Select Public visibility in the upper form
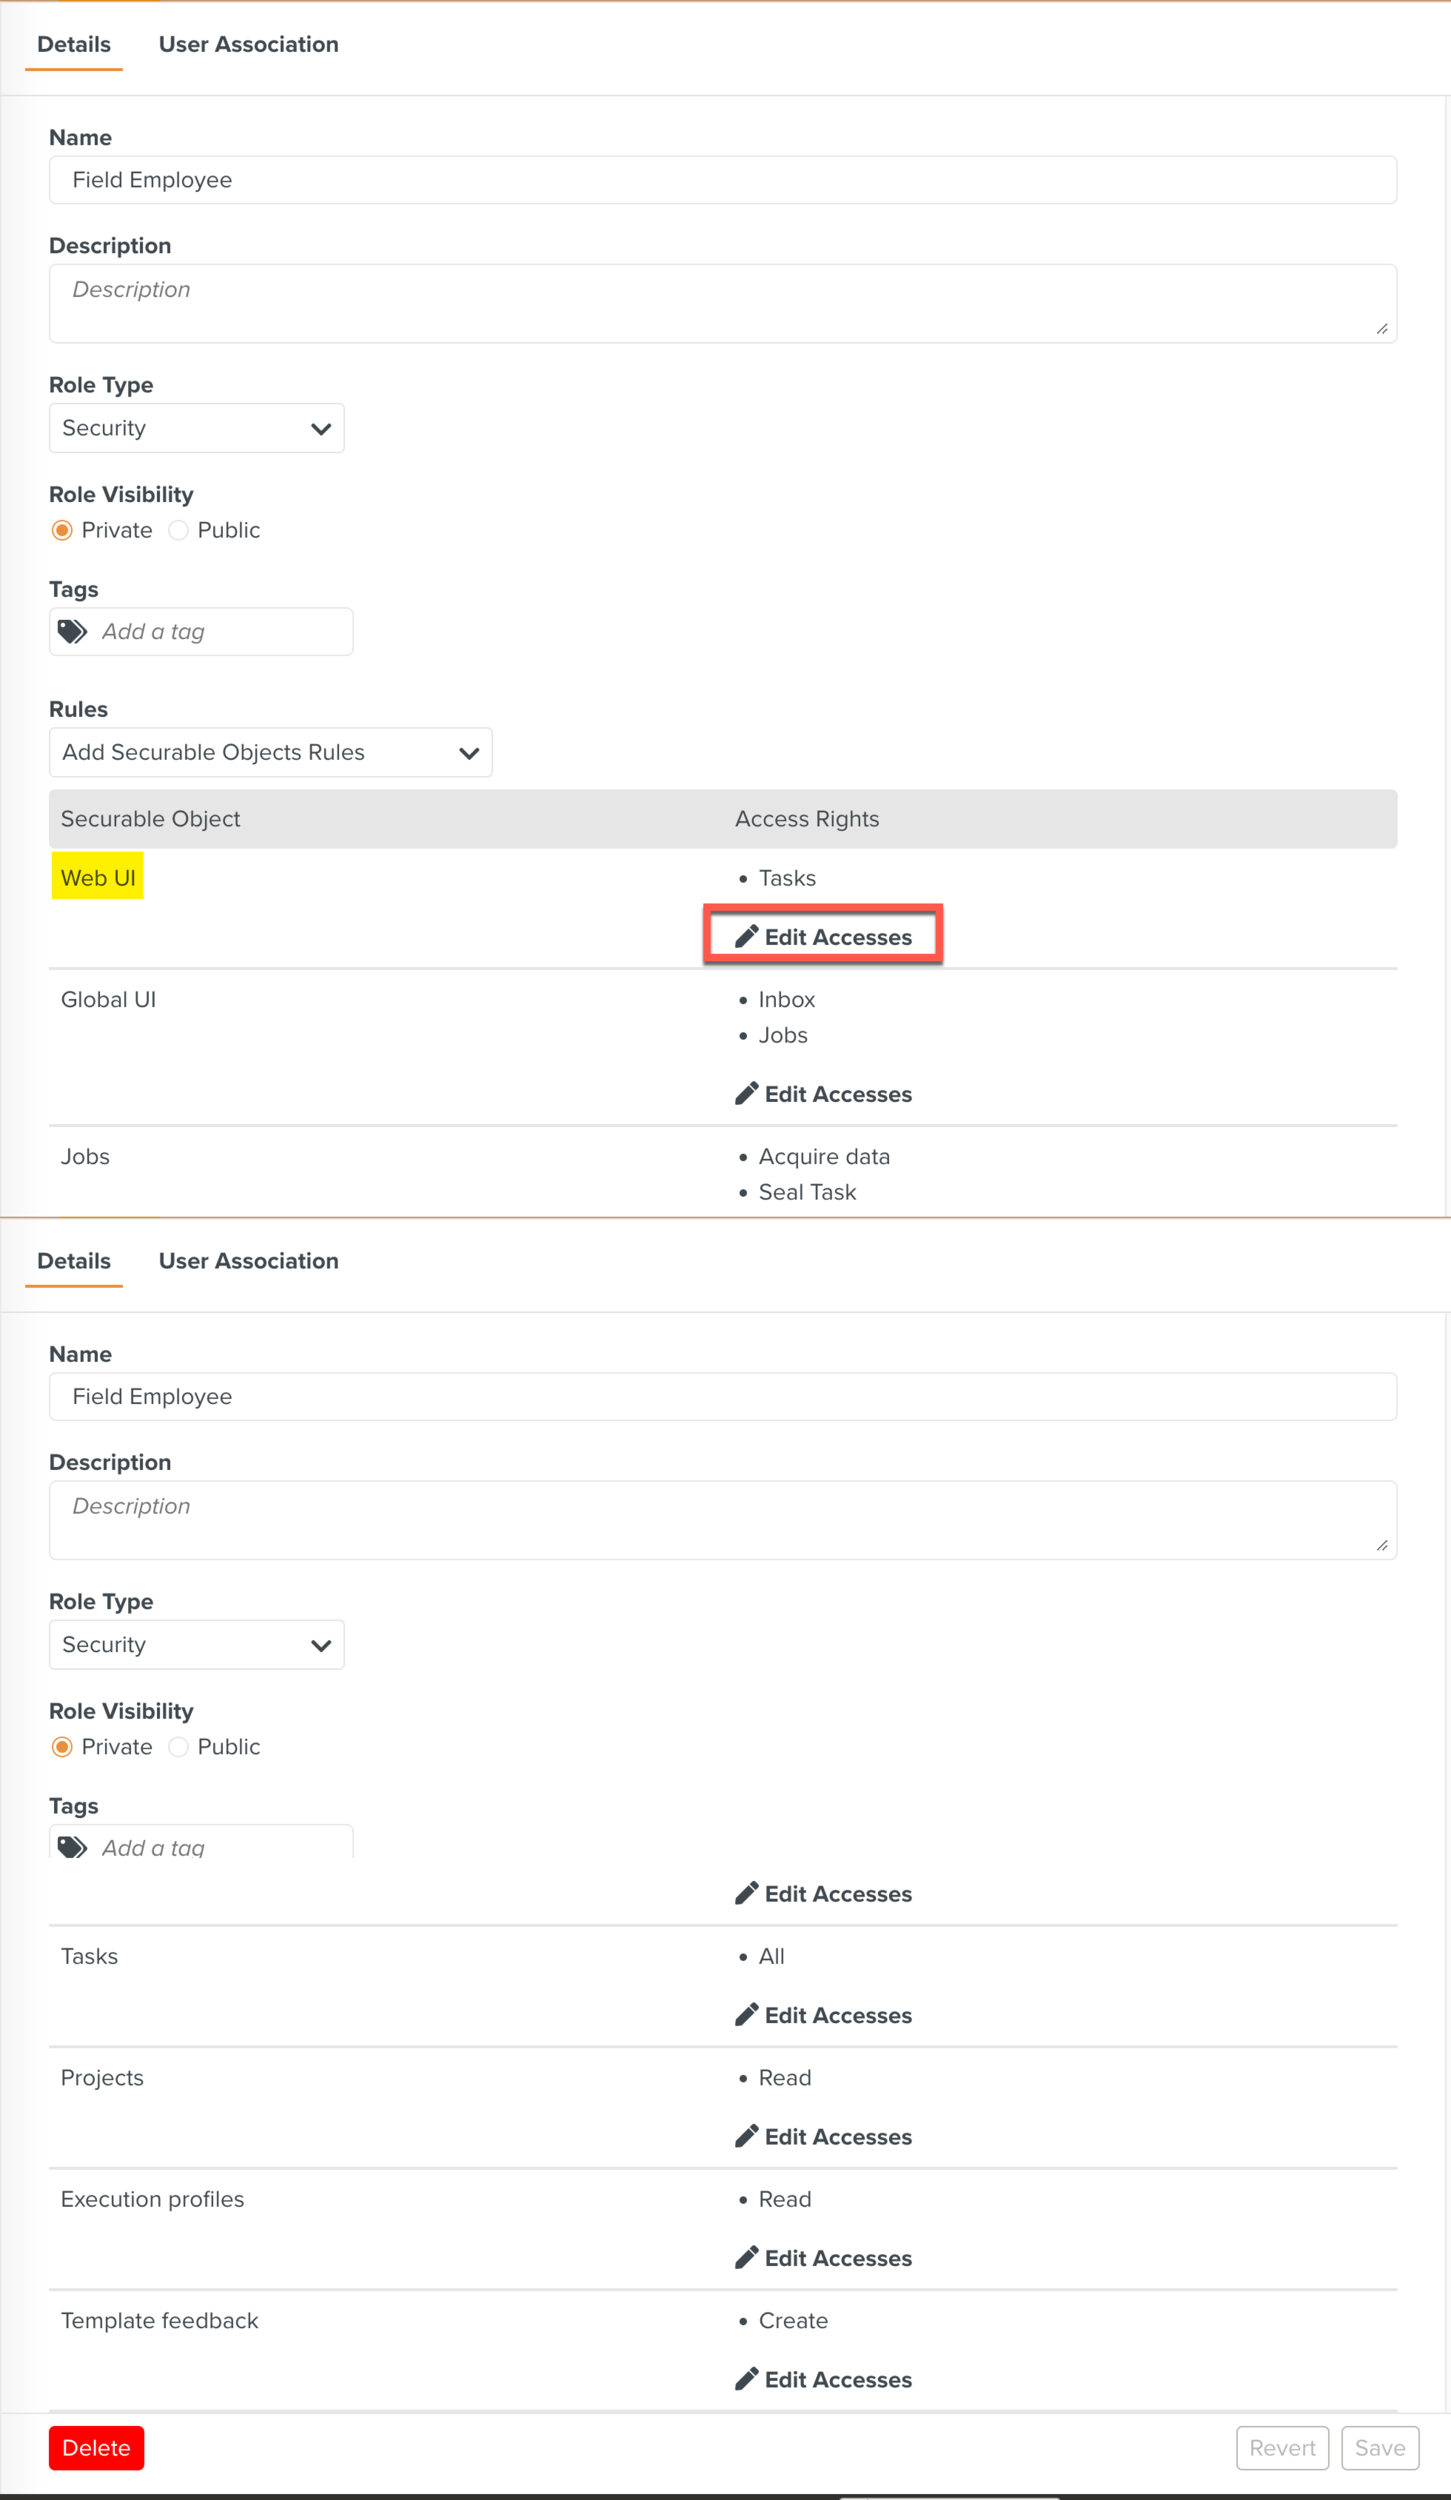Viewport: 1451px width, 2500px height. [178, 530]
